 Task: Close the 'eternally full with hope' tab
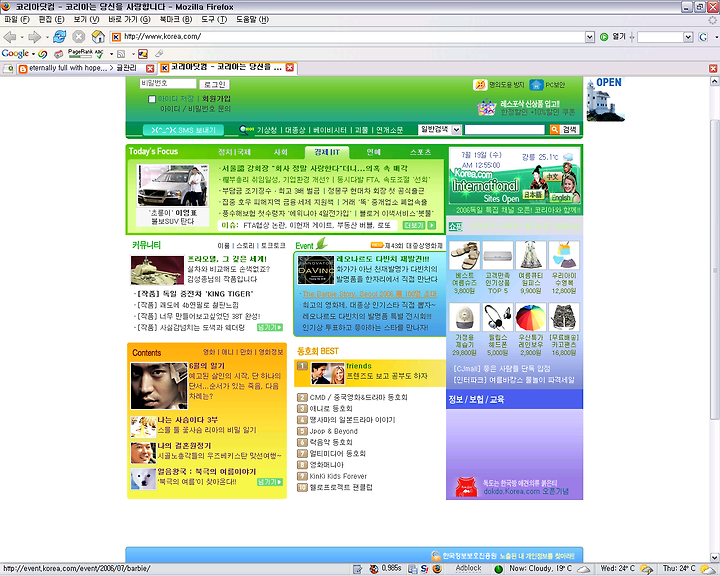(x=150, y=68)
